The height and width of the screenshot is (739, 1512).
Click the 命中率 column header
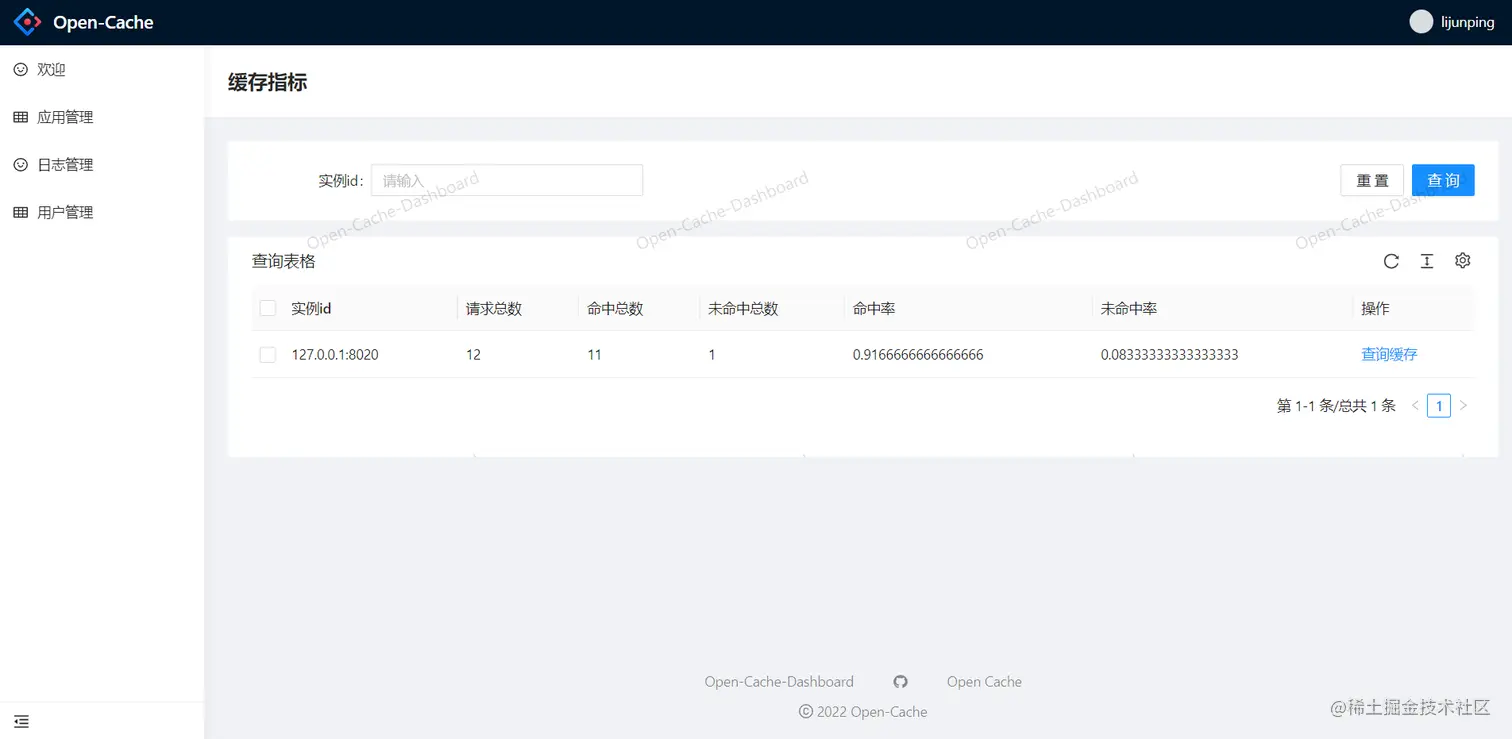[874, 308]
